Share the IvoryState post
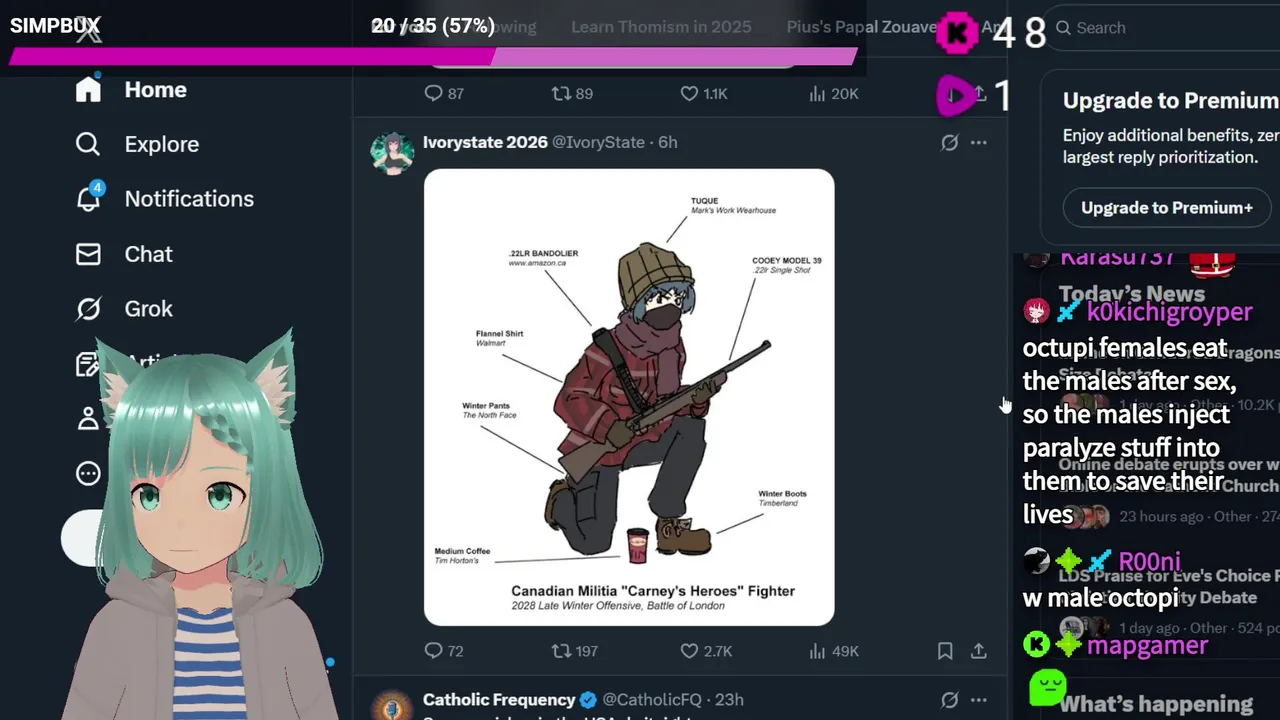The height and width of the screenshot is (720, 1280). (979, 651)
